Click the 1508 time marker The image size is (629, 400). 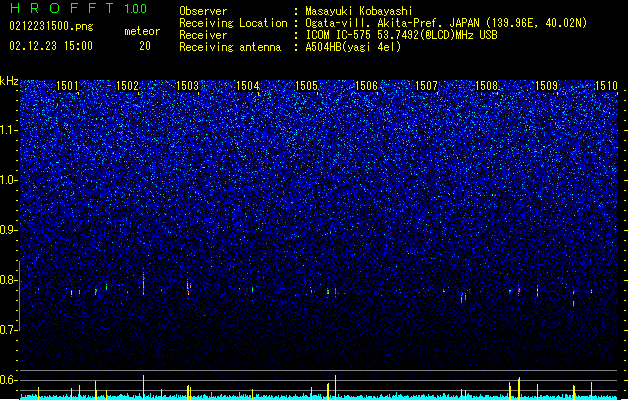[x=487, y=86]
